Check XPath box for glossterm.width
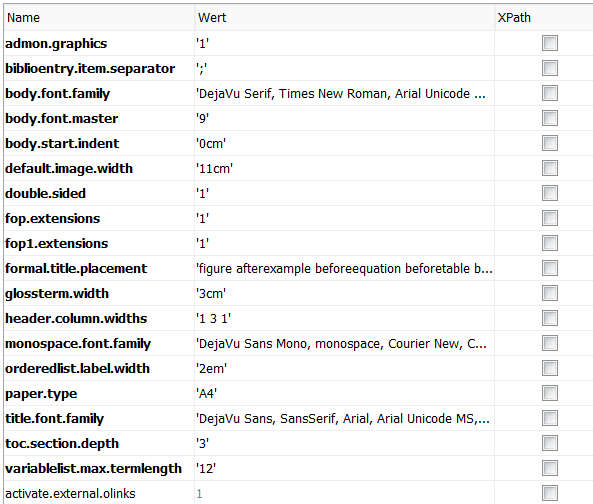The image size is (593, 504). [550, 293]
